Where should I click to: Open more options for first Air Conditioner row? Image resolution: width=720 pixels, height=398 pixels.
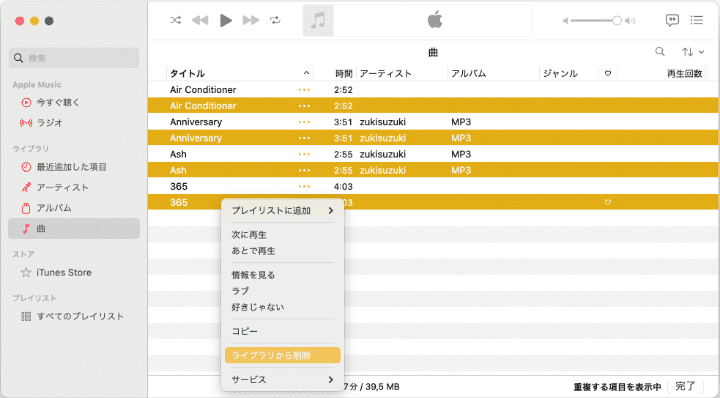click(x=304, y=90)
